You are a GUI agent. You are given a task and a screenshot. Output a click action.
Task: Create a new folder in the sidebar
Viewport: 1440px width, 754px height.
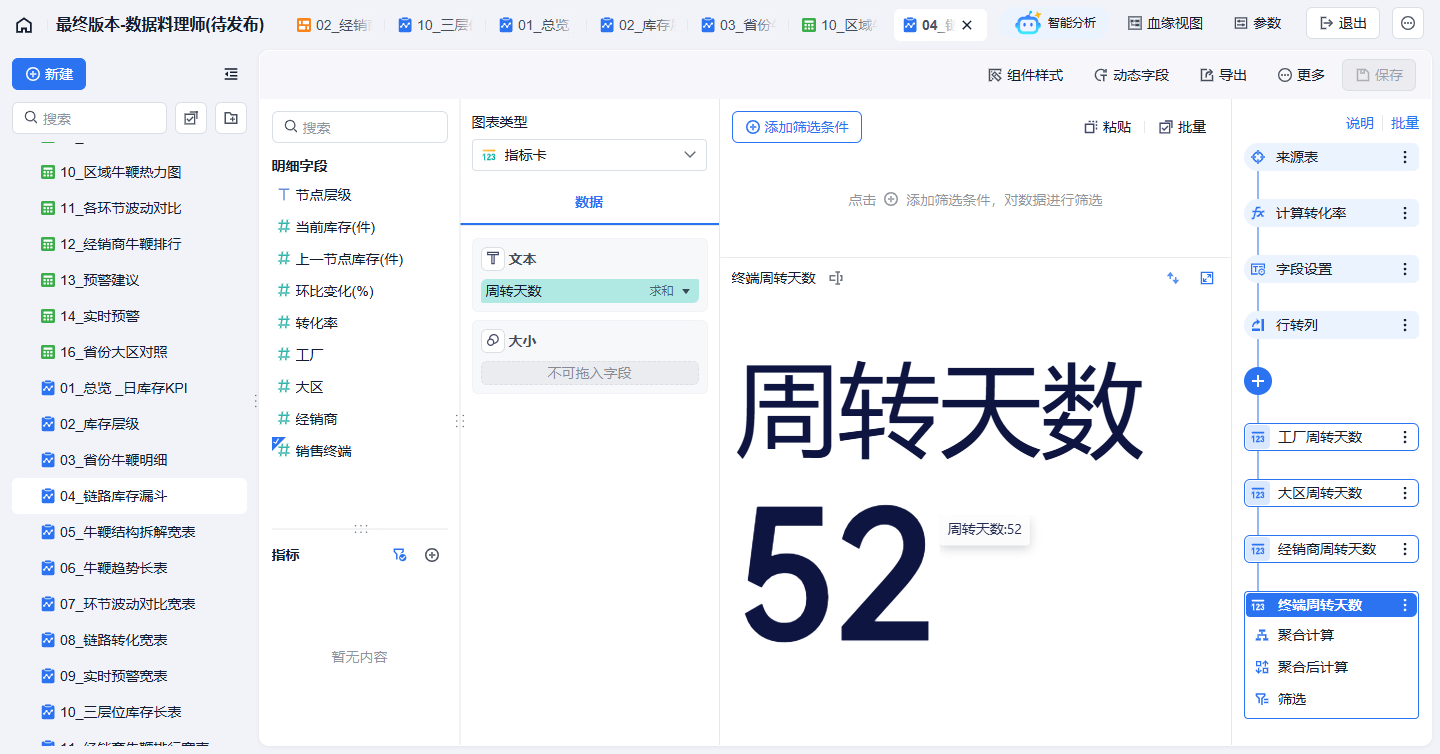click(231, 118)
